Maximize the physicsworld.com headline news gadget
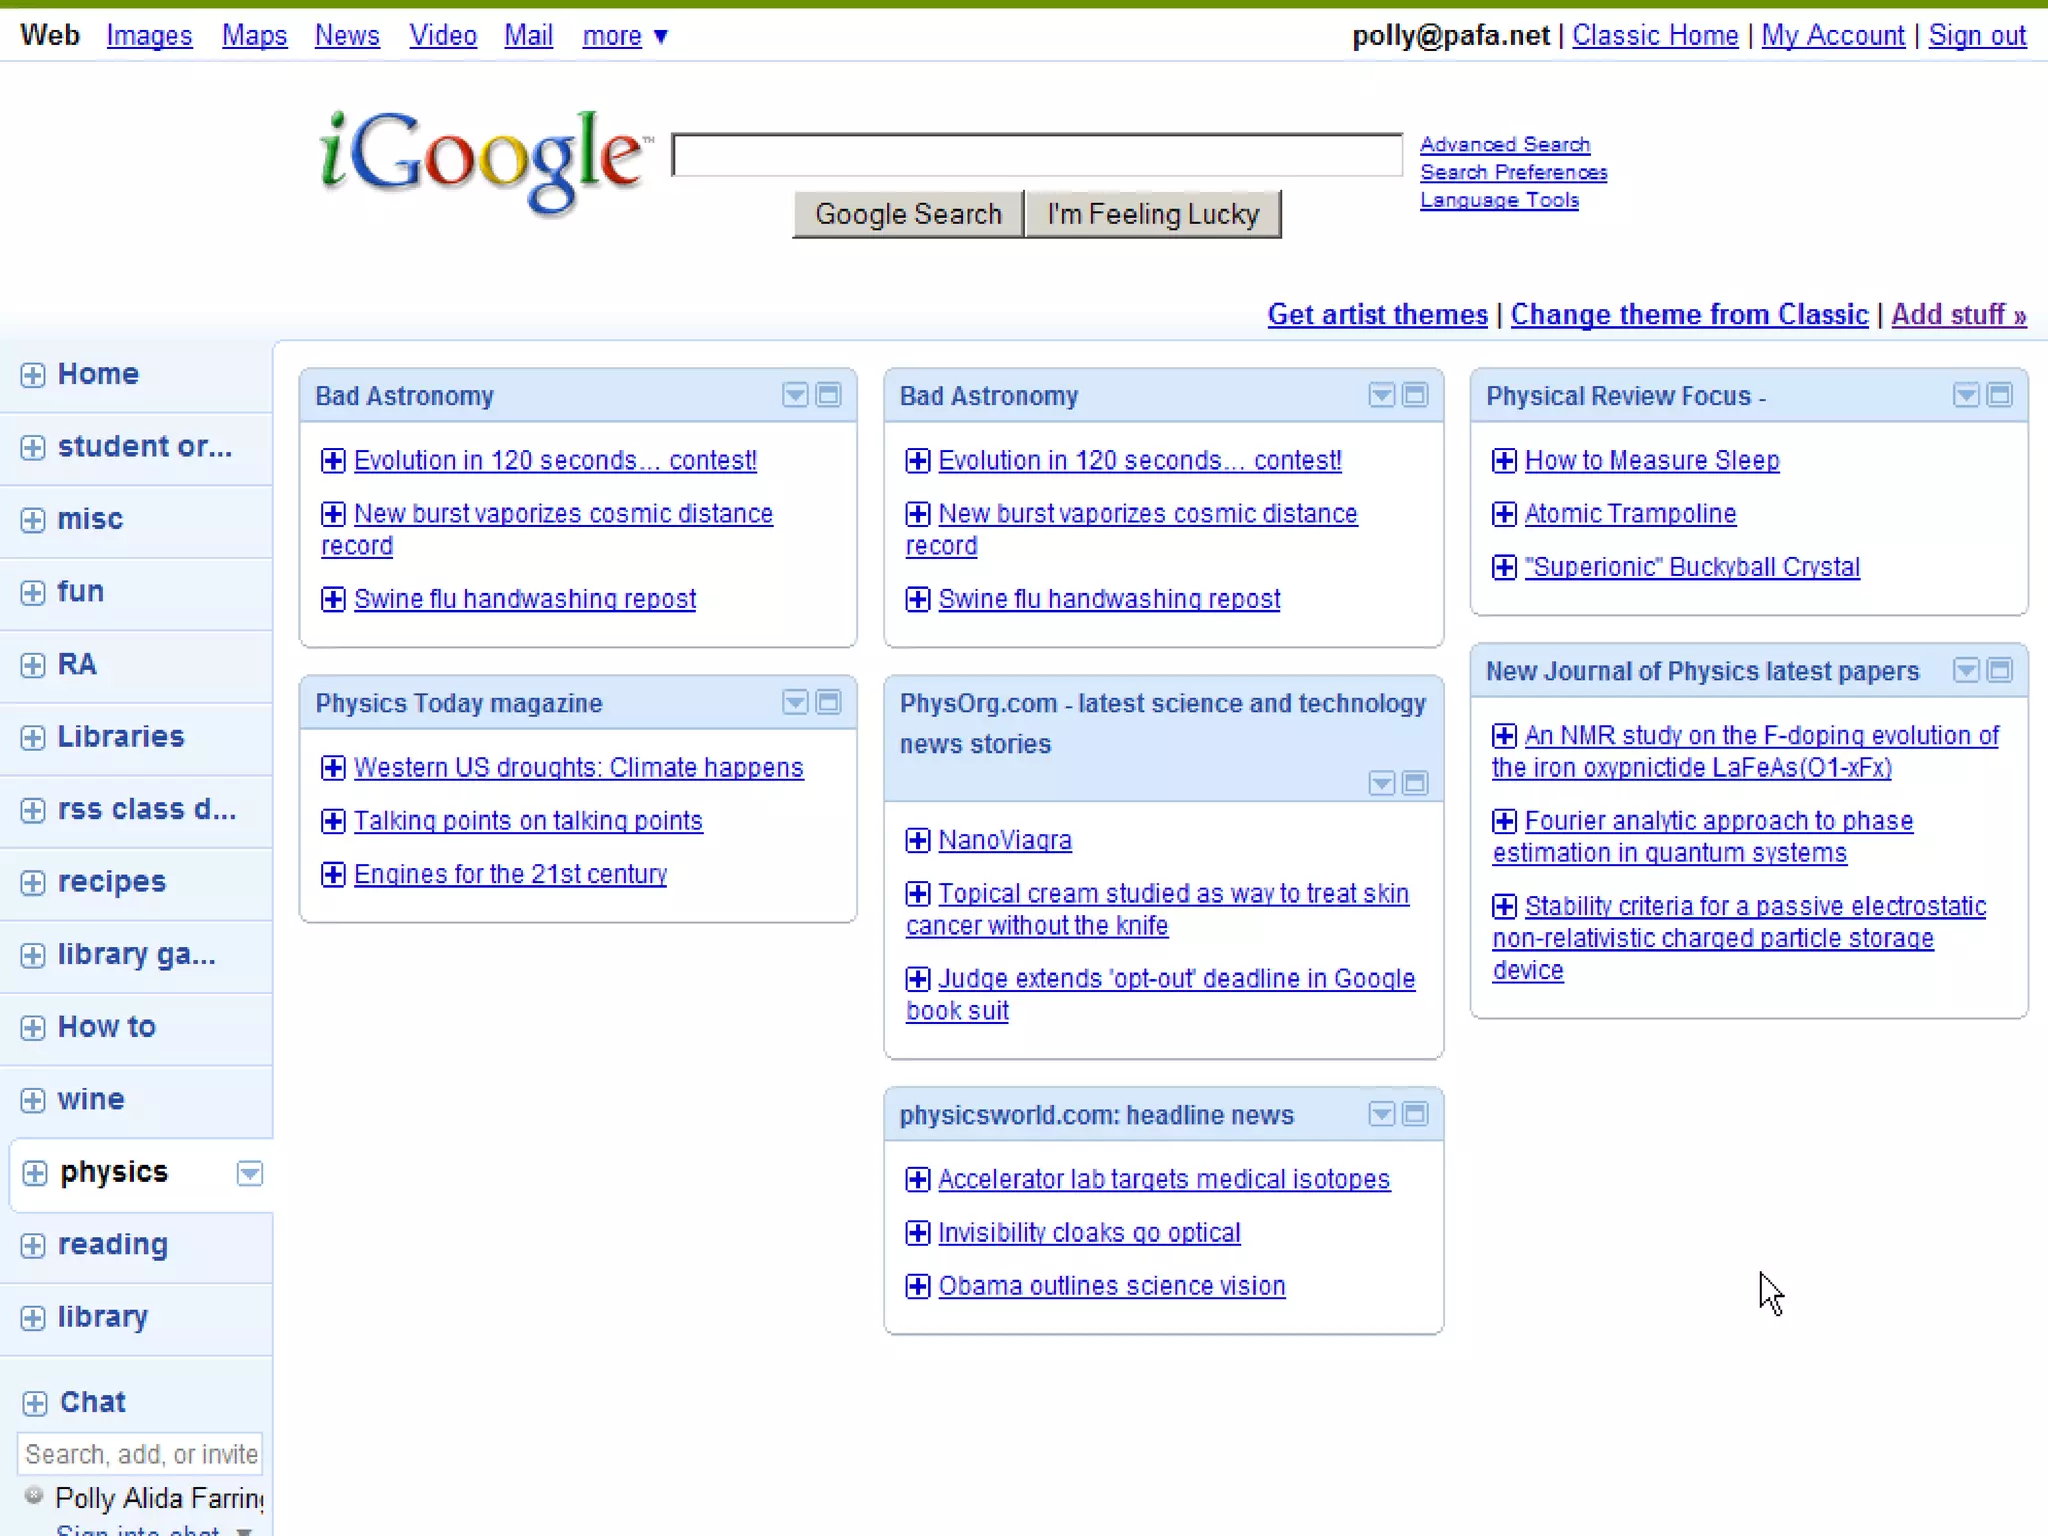 click(1414, 1114)
